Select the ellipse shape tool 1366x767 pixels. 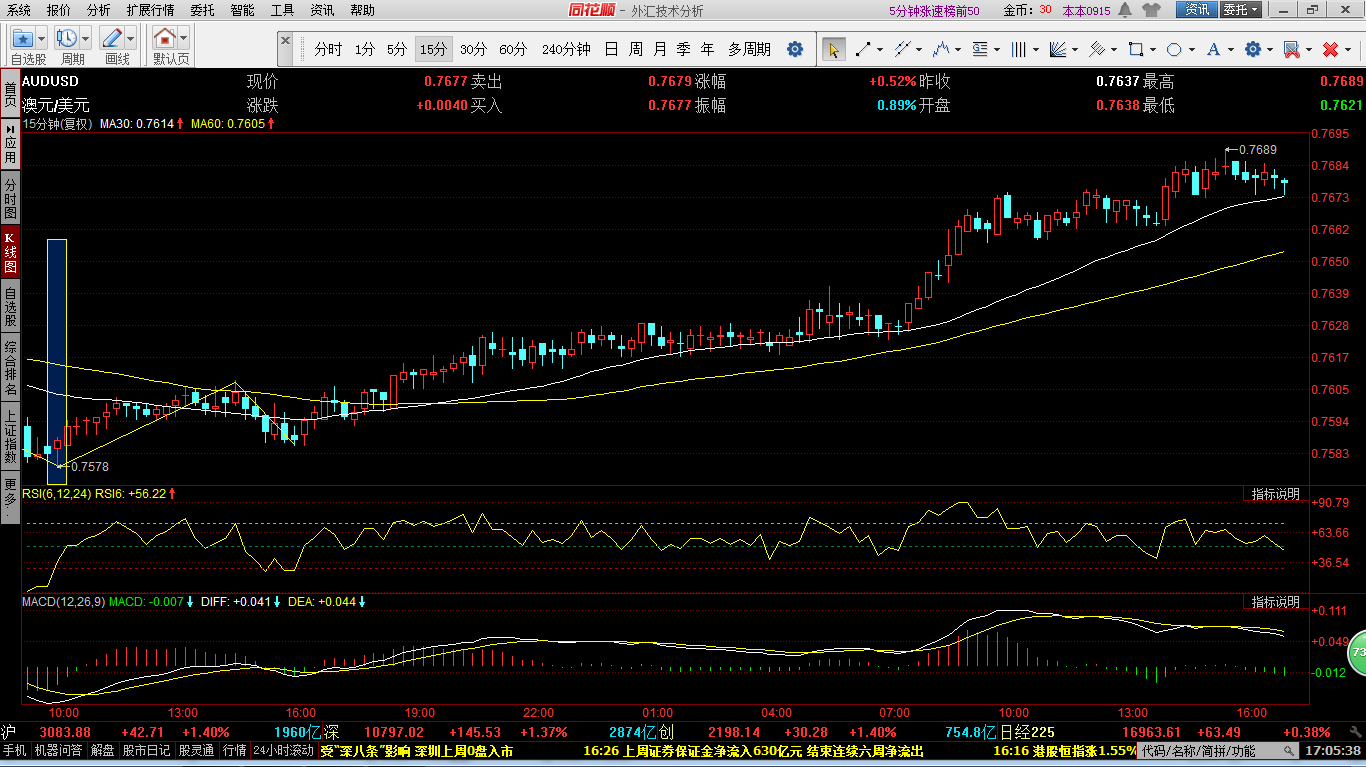[1175, 49]
